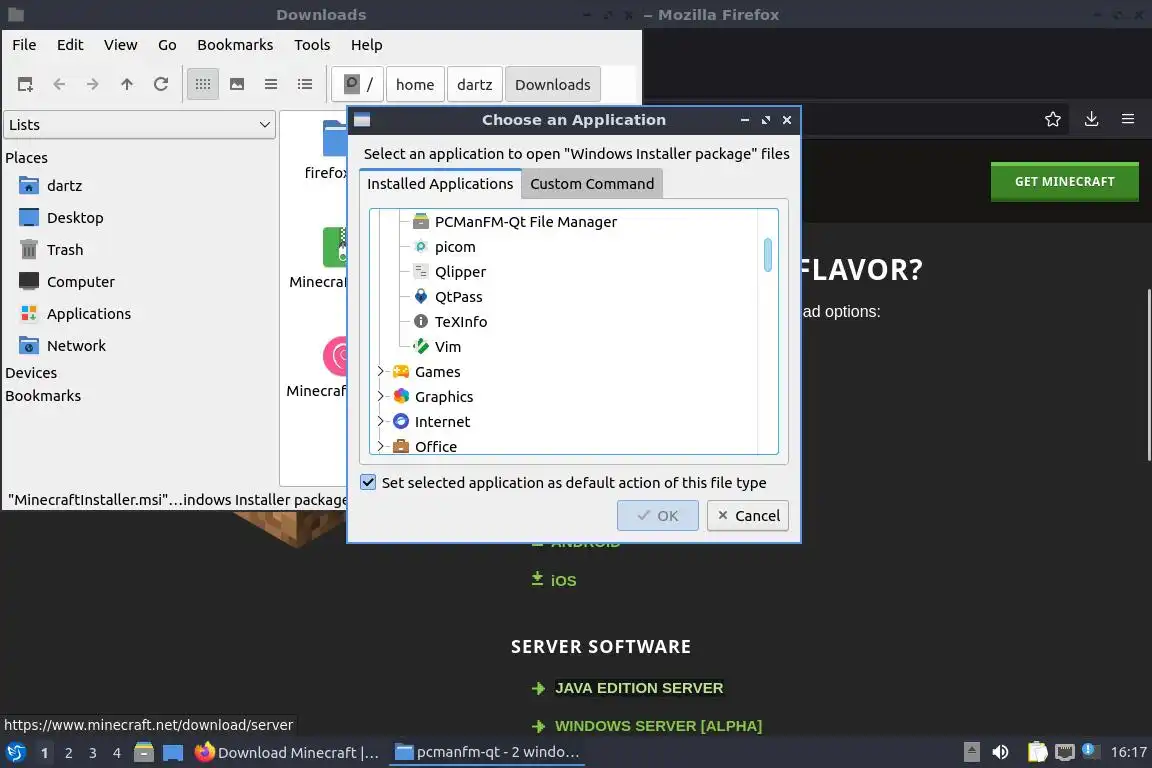Expand the Graphics category

pyautogui.click(x=381, y=397)
